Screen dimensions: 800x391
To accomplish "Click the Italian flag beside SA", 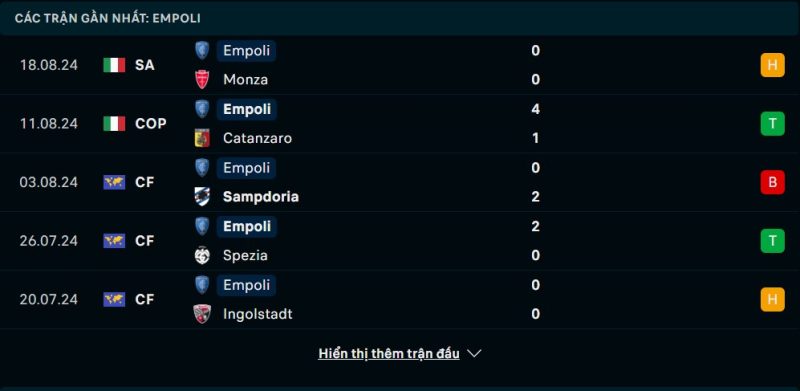I will pos(114,65).
